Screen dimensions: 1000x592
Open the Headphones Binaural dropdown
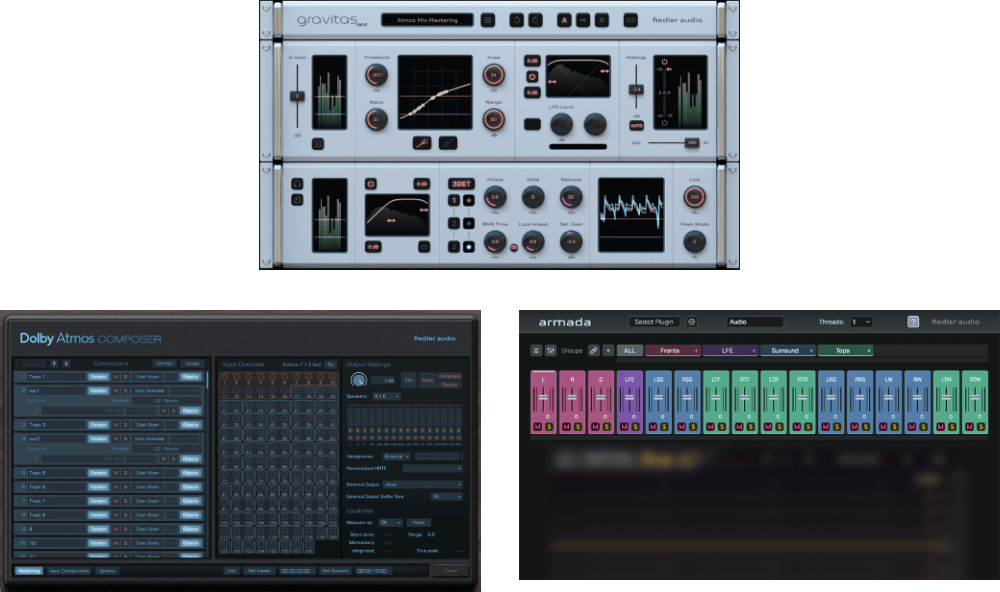click(397, 457)
